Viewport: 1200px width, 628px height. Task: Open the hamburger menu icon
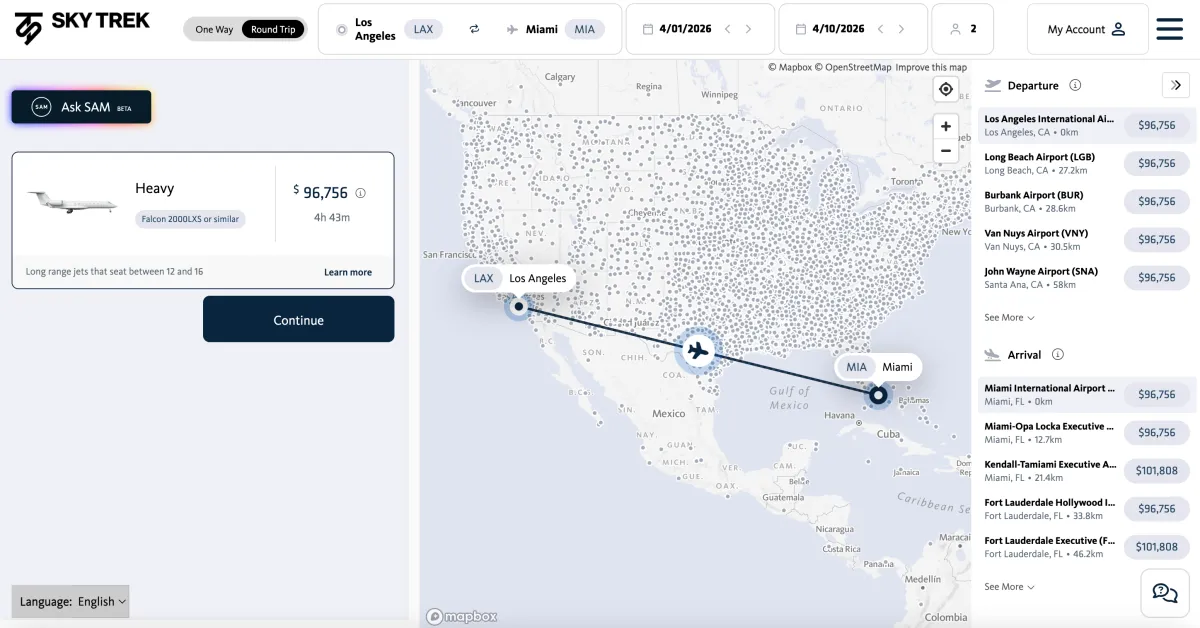click(x=1169, y=29)
